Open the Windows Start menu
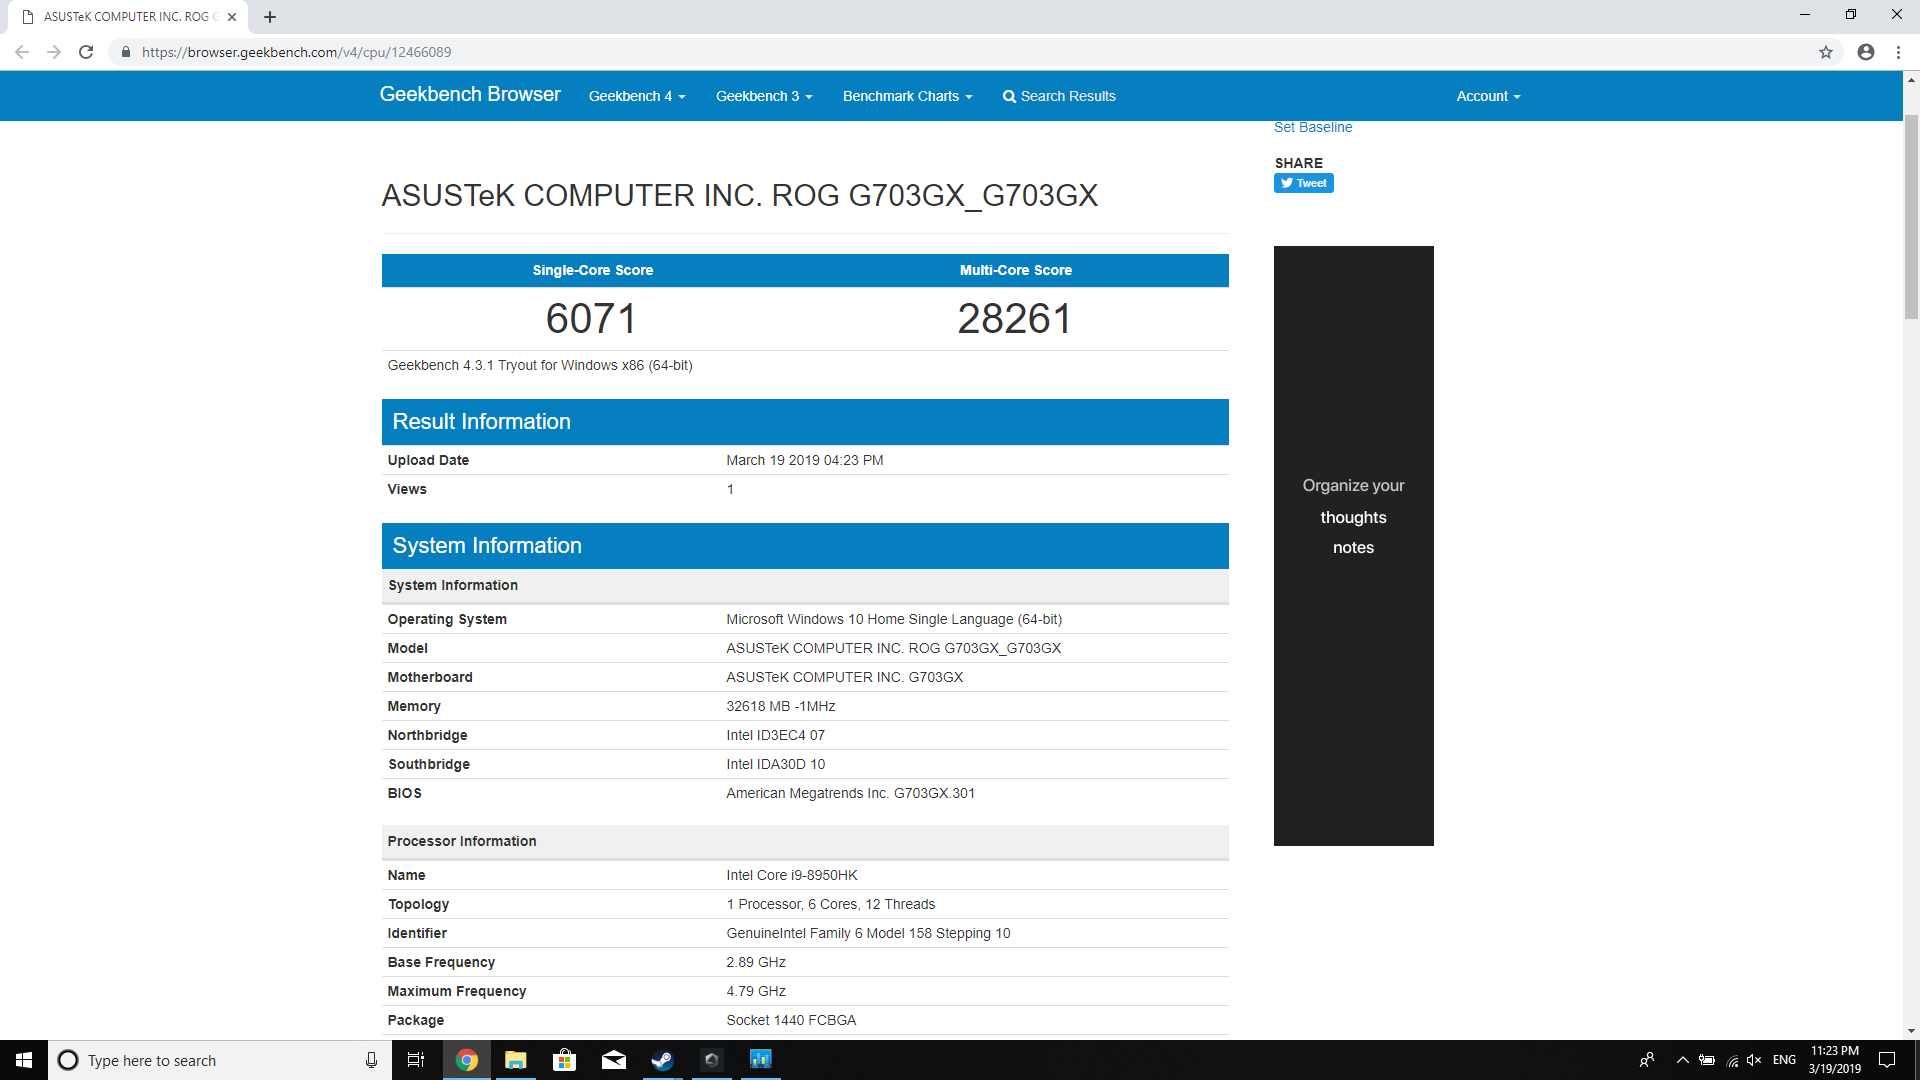The width and height of the screenshot is (1920, 1080). [x=24, y=1060]
